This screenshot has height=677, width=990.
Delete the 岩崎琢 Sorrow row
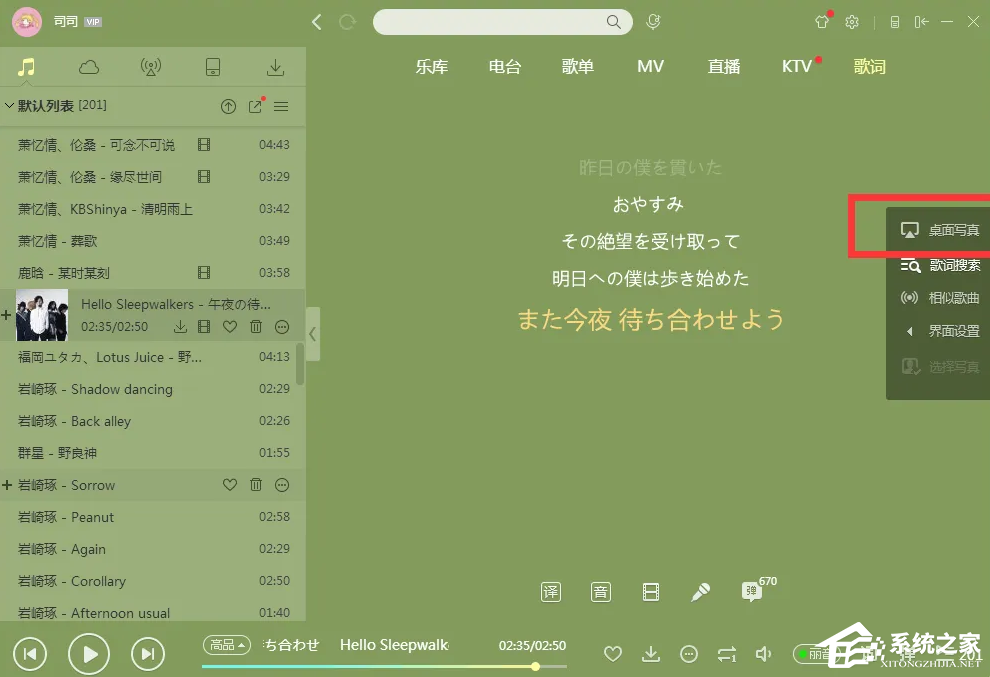[256, 484]
